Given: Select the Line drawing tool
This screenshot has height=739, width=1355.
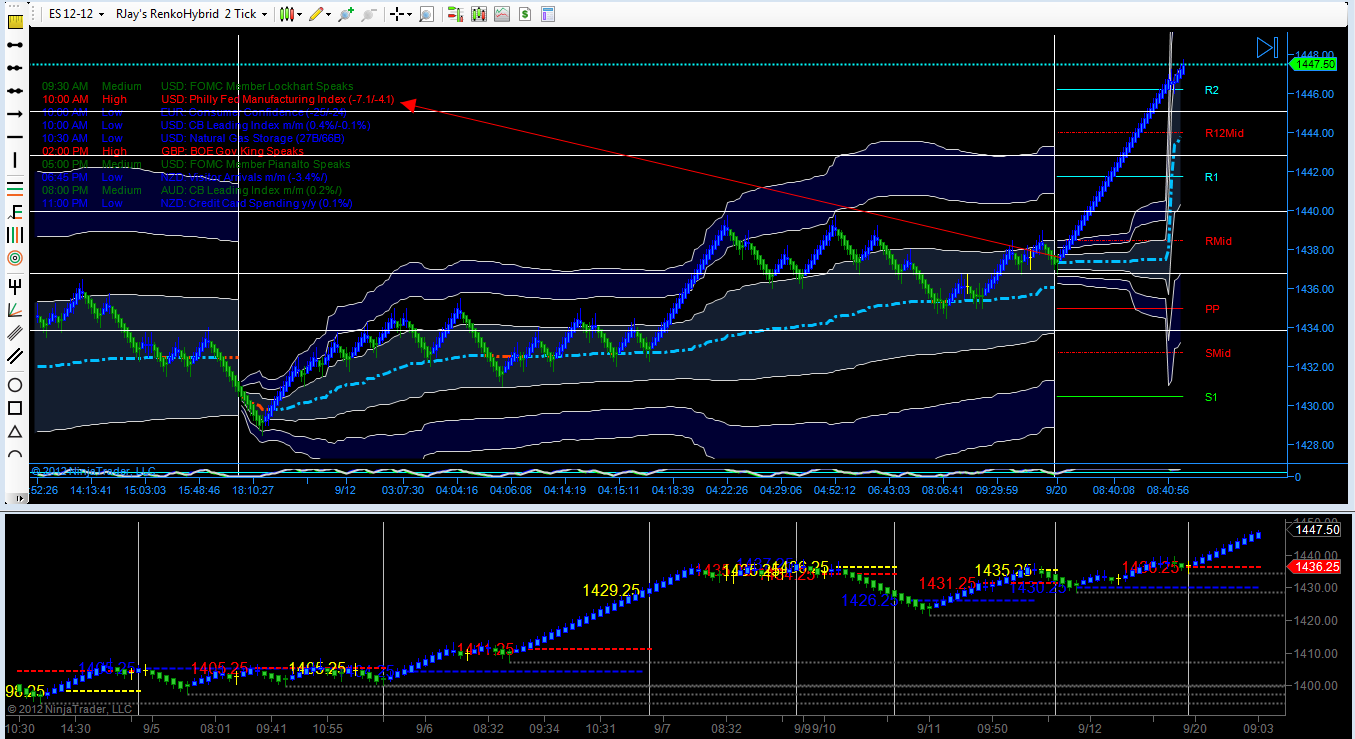Looking at the screenshot, I should (15, 44).
